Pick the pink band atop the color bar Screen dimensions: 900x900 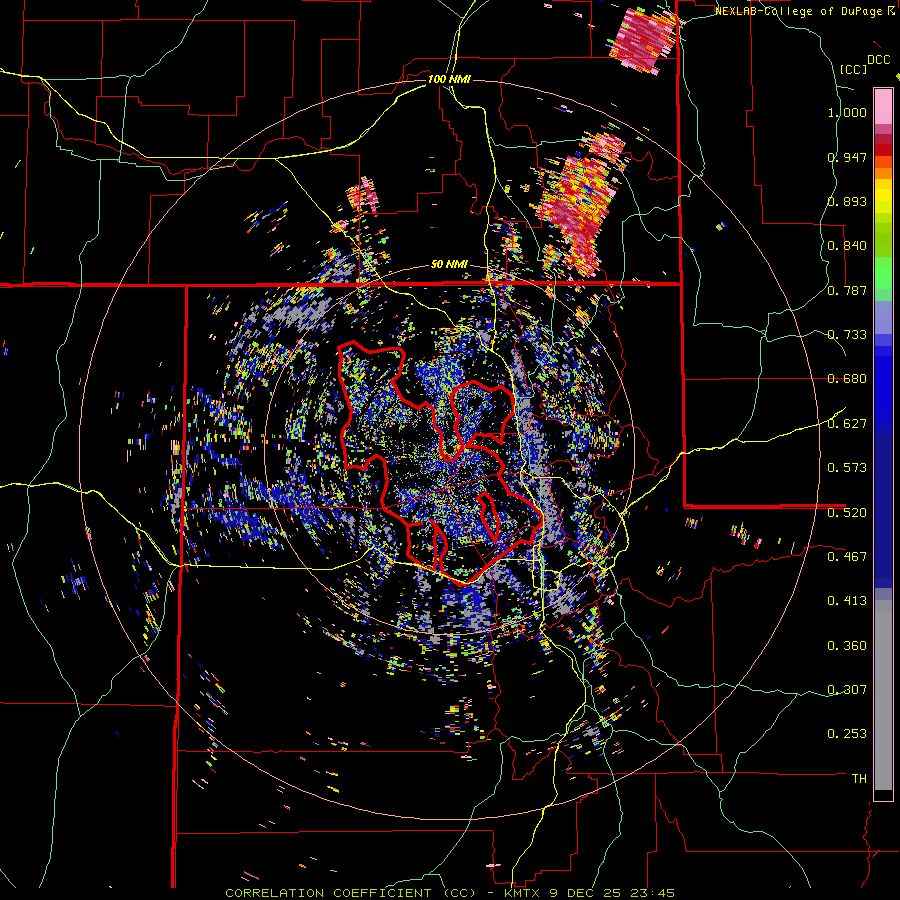click(883, 106)
